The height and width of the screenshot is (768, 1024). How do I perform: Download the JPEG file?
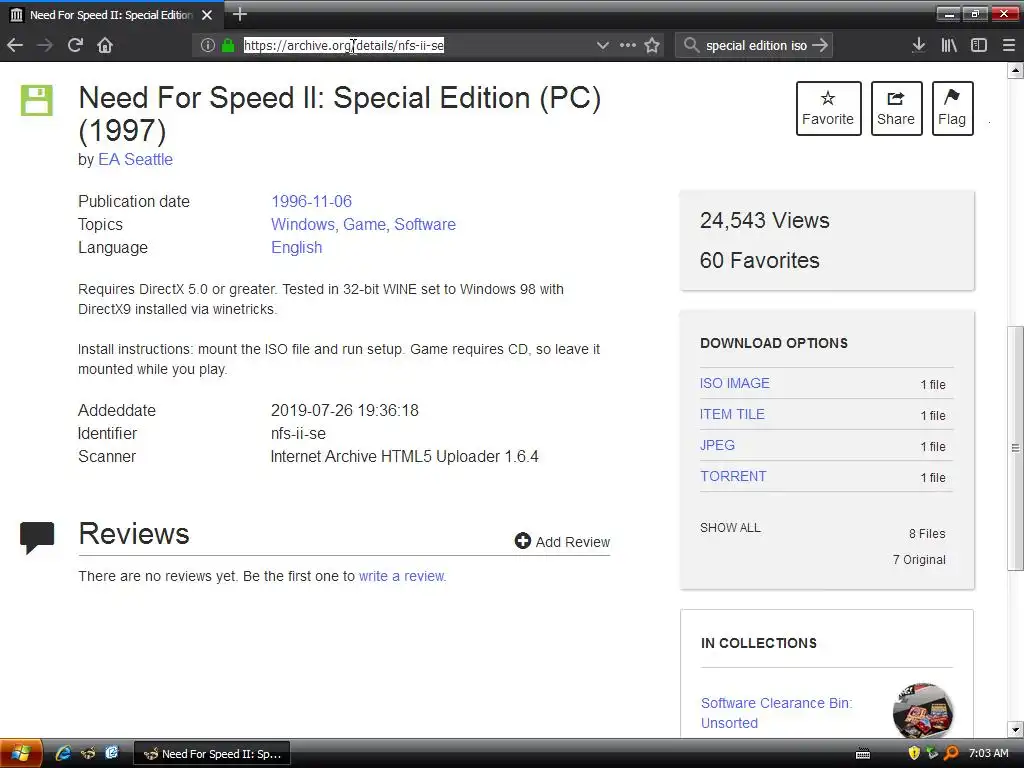point(717,445)
